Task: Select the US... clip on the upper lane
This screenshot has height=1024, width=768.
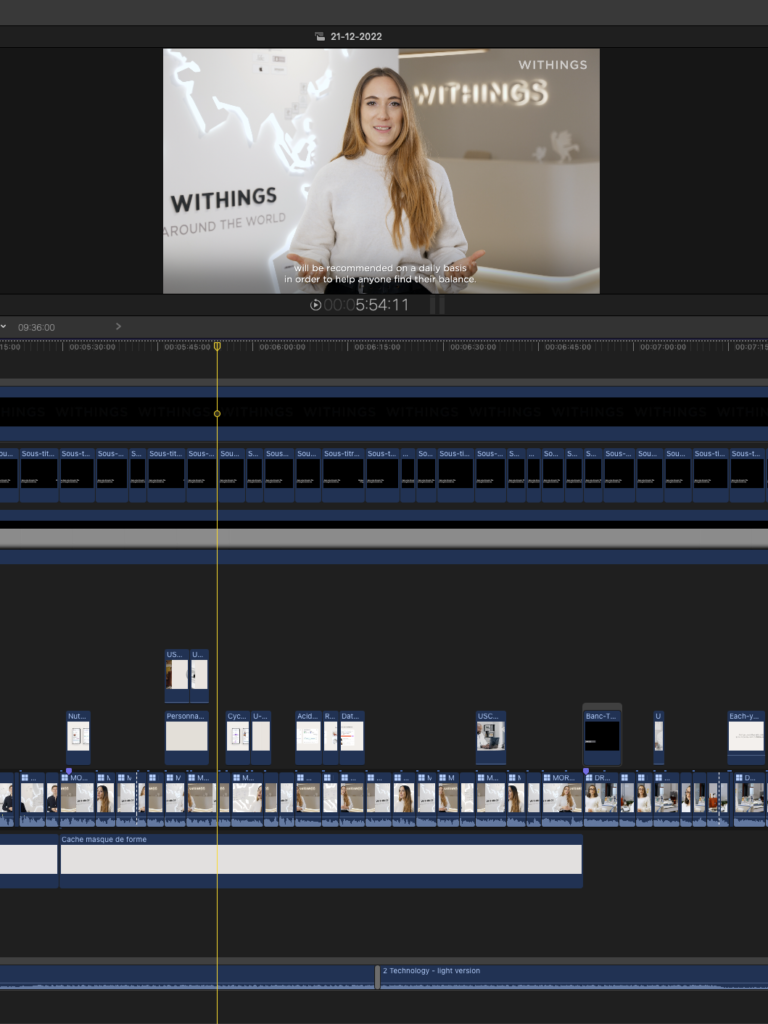Action: 176,675
